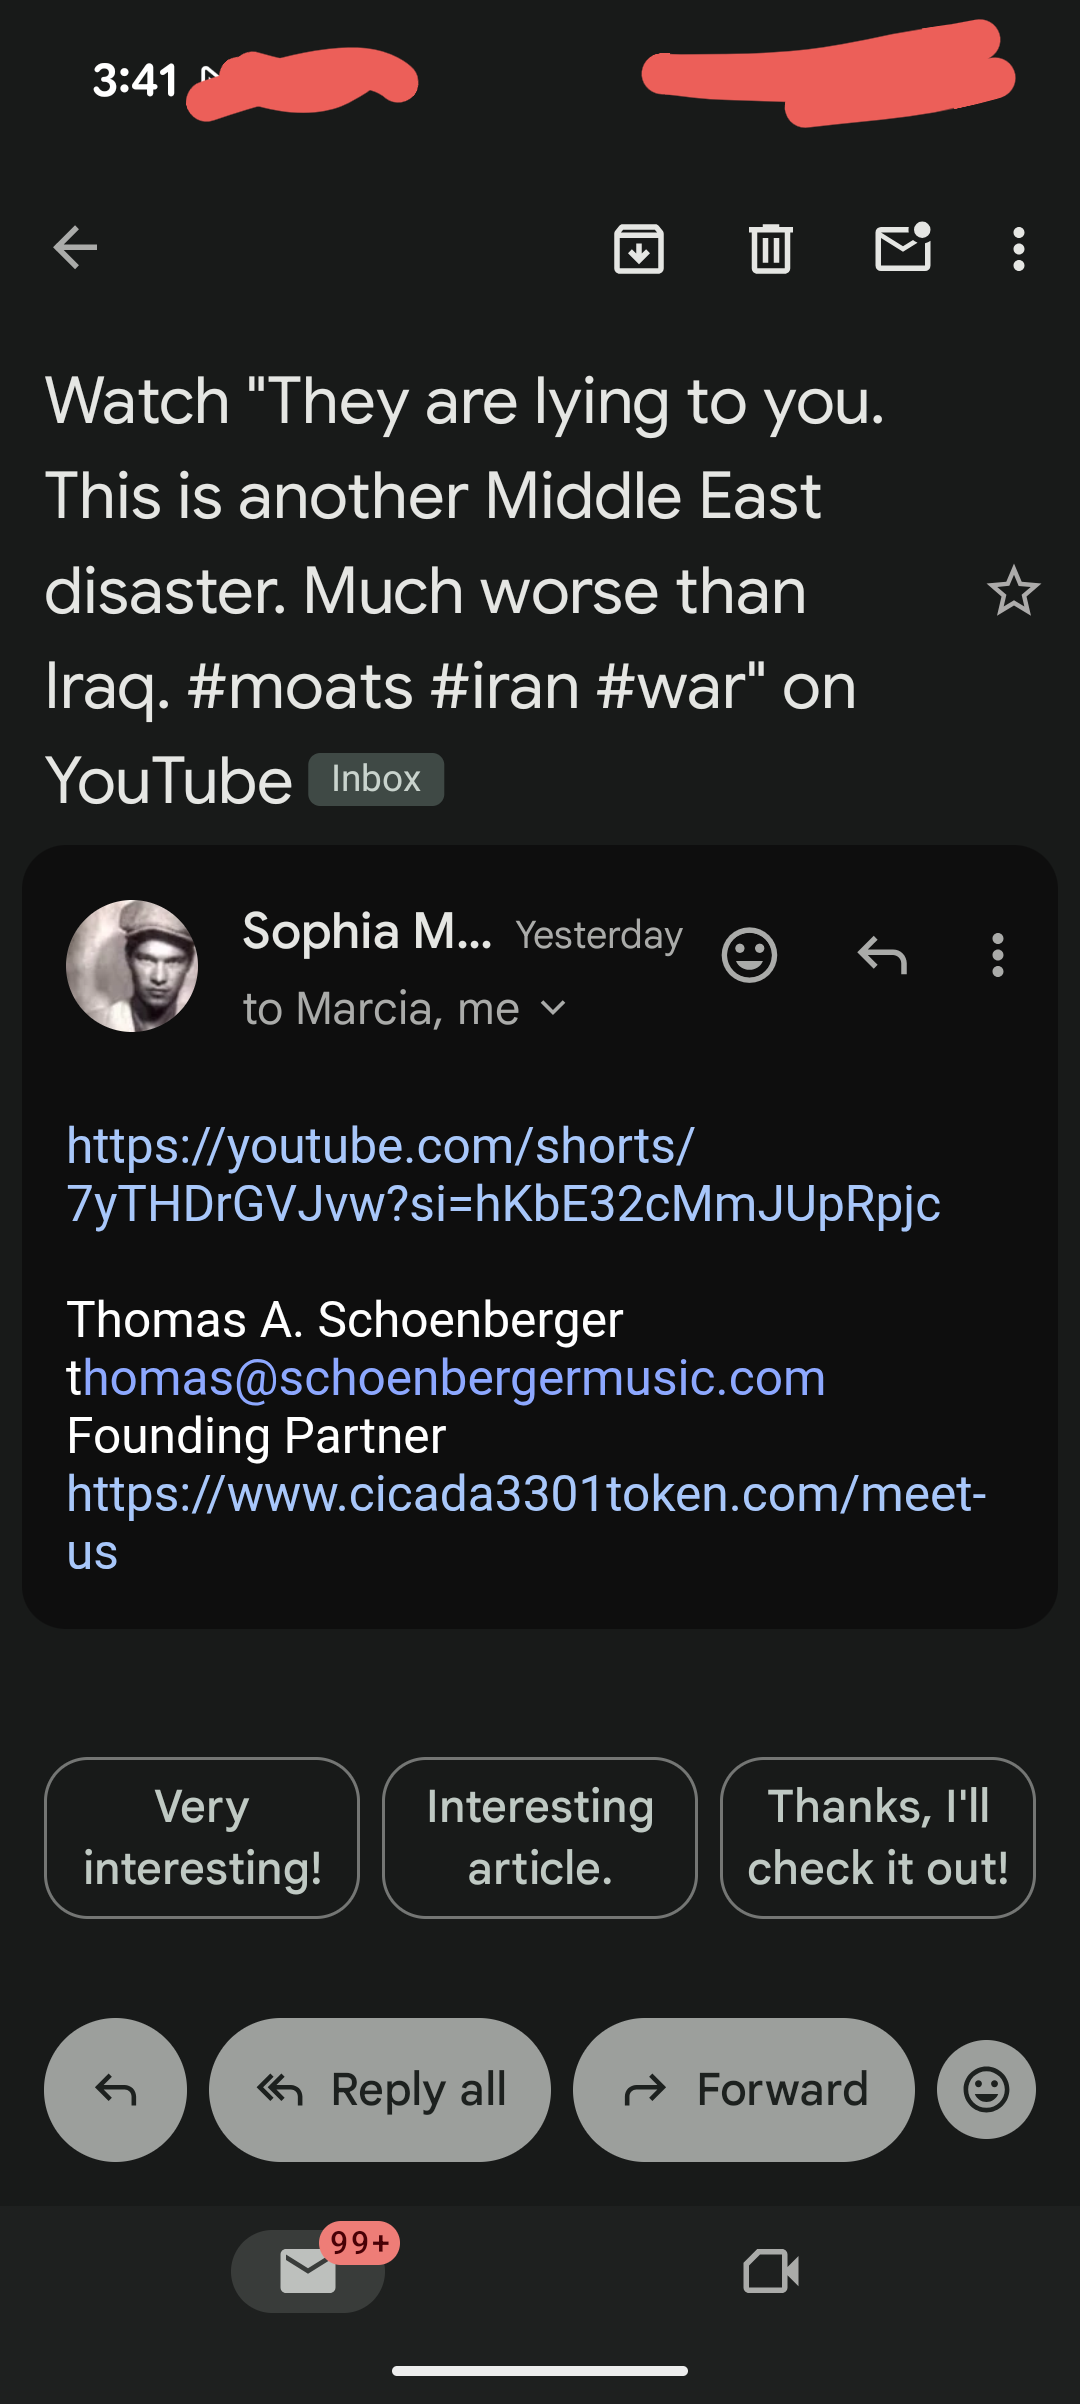Screen dimensions: 1080x2404
Task: Select 'Thanks, I'll check it out!' reply
Action: point(877,1837)
